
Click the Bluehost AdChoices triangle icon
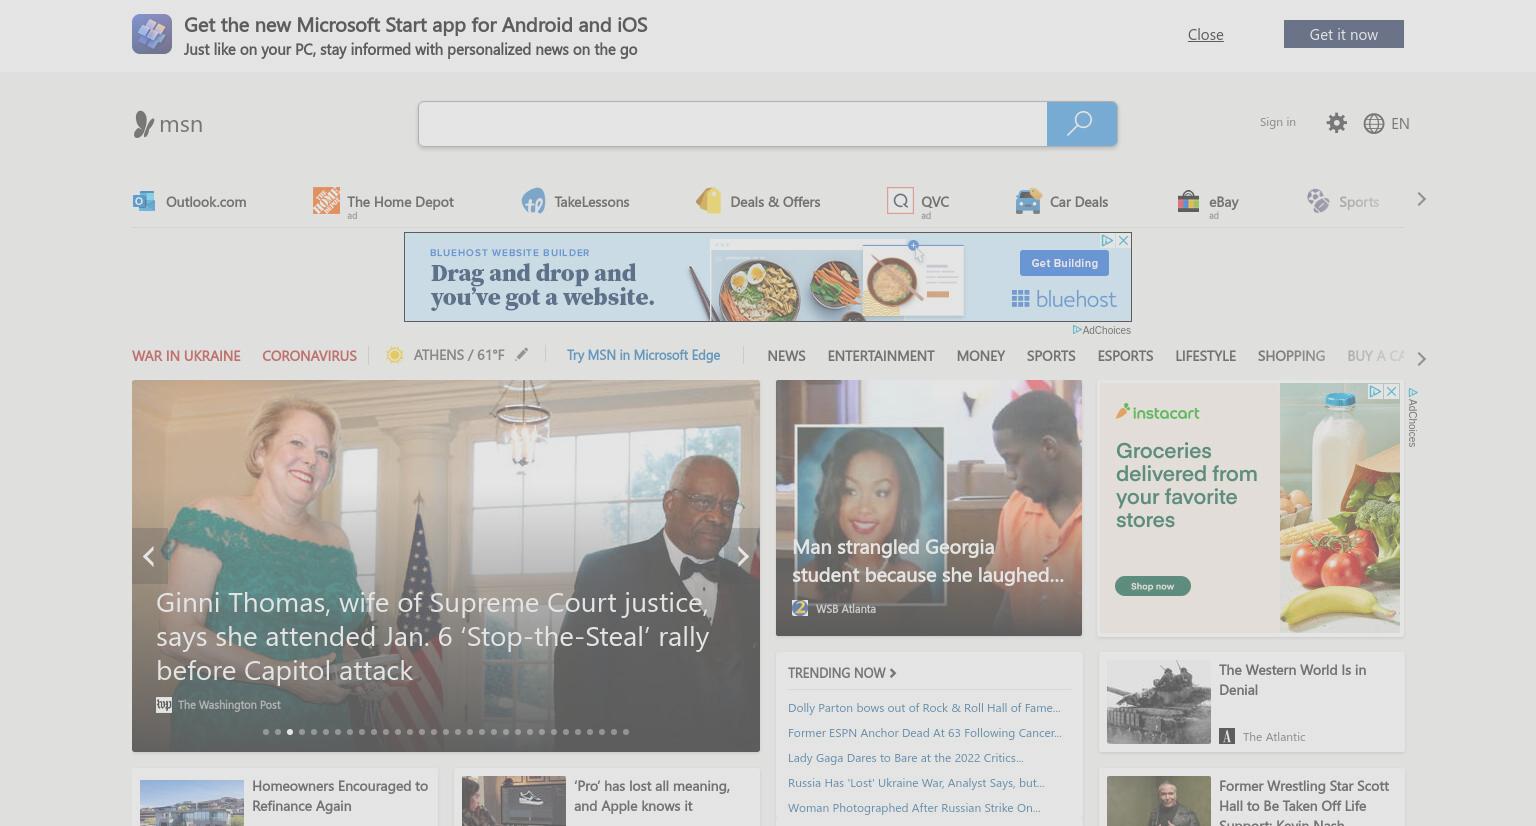(1107, 241)
